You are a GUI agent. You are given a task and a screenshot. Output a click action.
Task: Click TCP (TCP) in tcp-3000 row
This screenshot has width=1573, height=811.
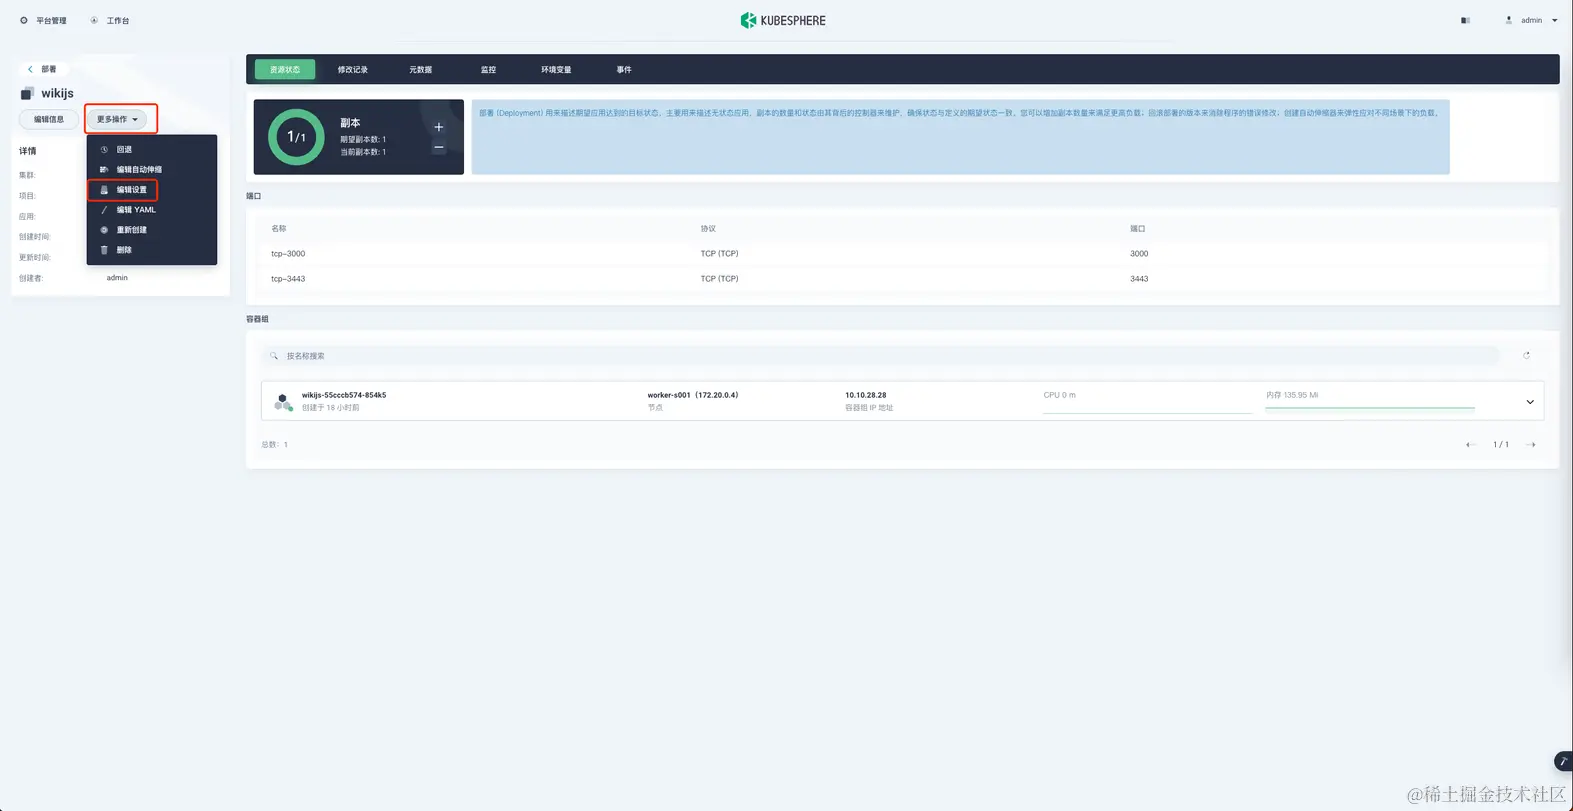pos(719,254)
